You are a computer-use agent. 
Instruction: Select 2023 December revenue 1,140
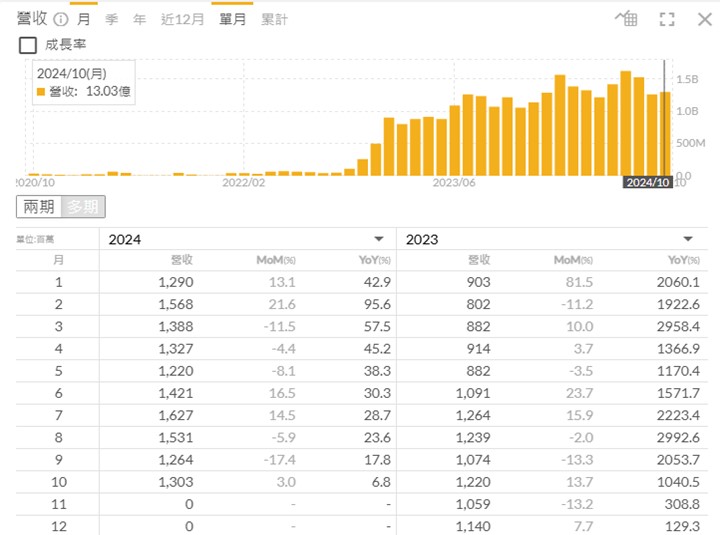click(473, 526)
